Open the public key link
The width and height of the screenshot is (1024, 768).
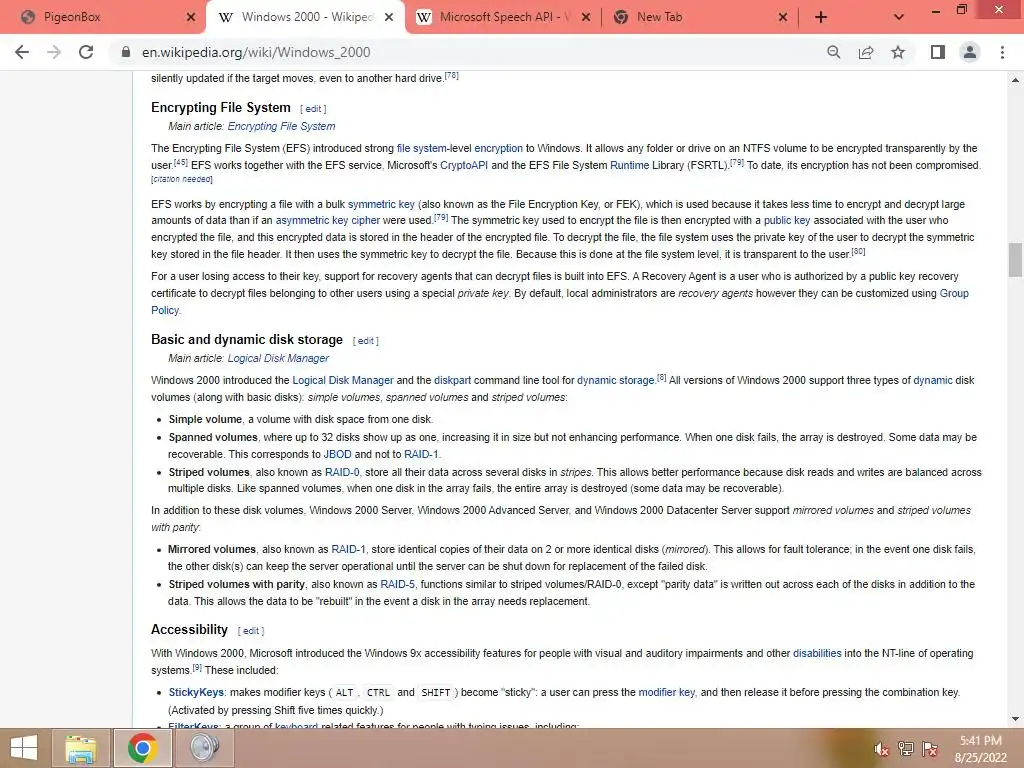click(787, 221)
